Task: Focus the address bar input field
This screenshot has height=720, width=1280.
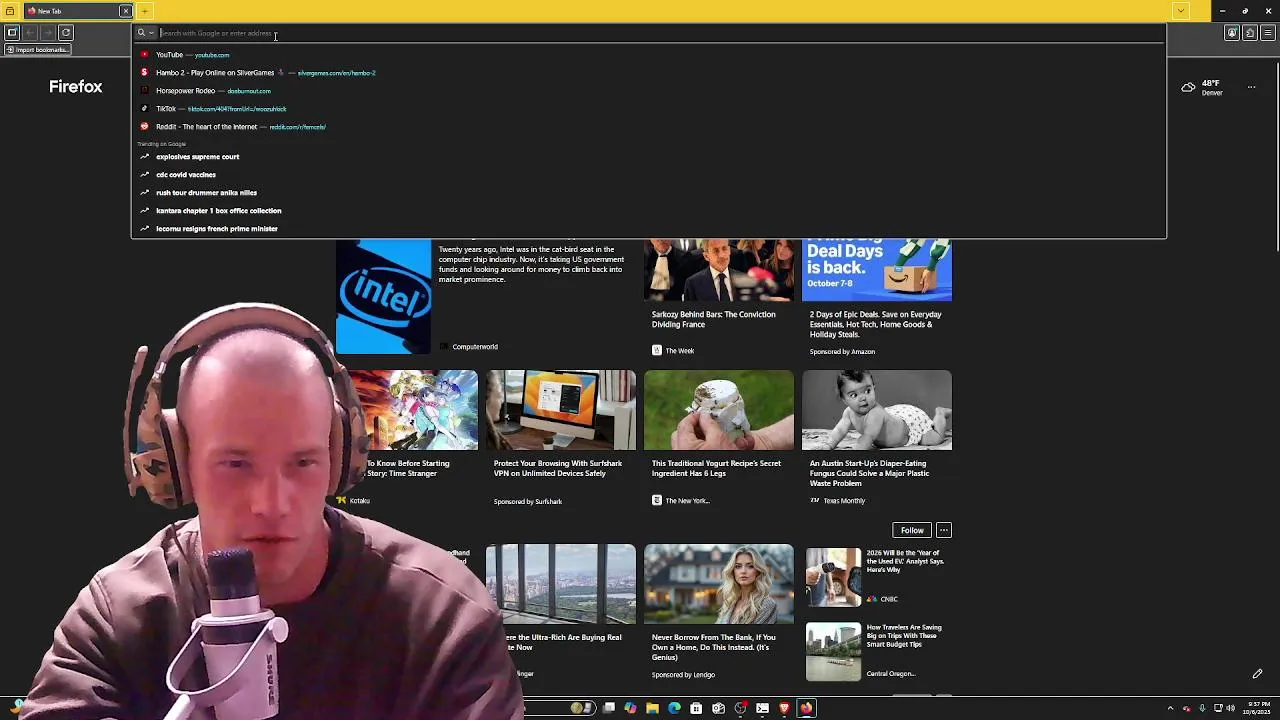Action: coord(660,33)
